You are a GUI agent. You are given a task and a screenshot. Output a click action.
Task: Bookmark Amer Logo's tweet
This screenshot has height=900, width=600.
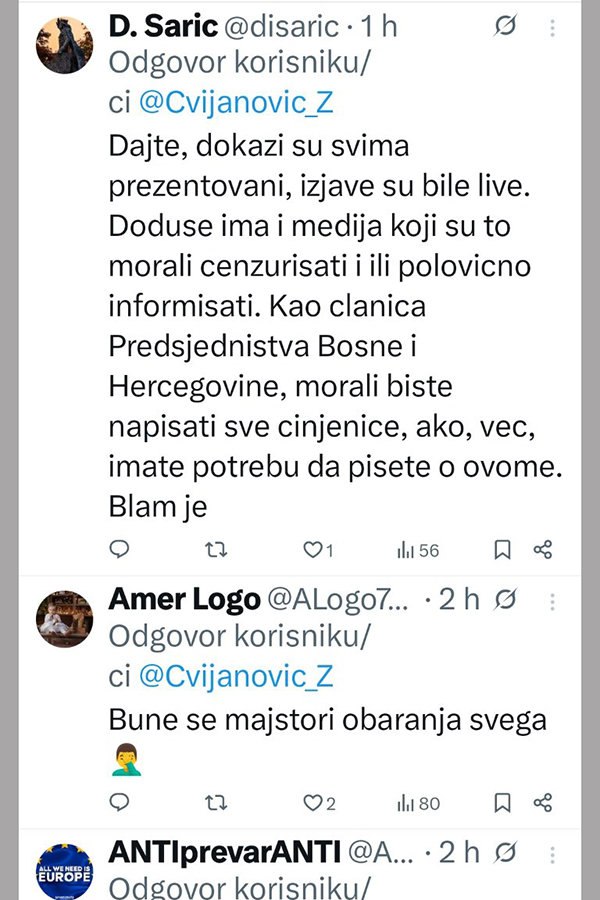tap(503, 802)
